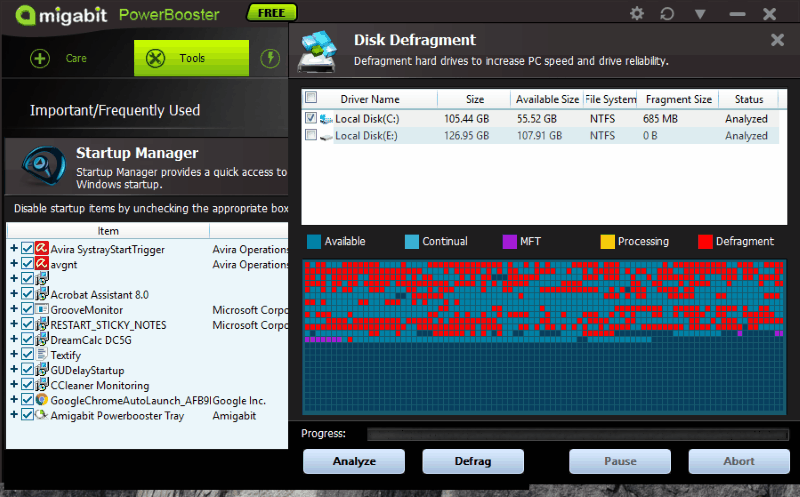Click the Local Disk(C:) drive icon
The height and width of the screenshot is (497, 800).
click(x=326, y=119)
